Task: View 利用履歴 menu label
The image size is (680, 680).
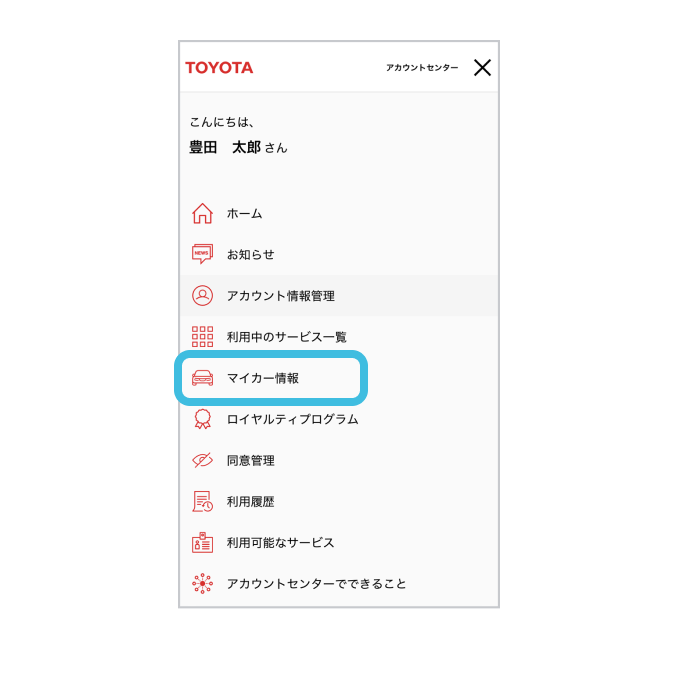Action: pyautogui.click(x=250, y=501)
